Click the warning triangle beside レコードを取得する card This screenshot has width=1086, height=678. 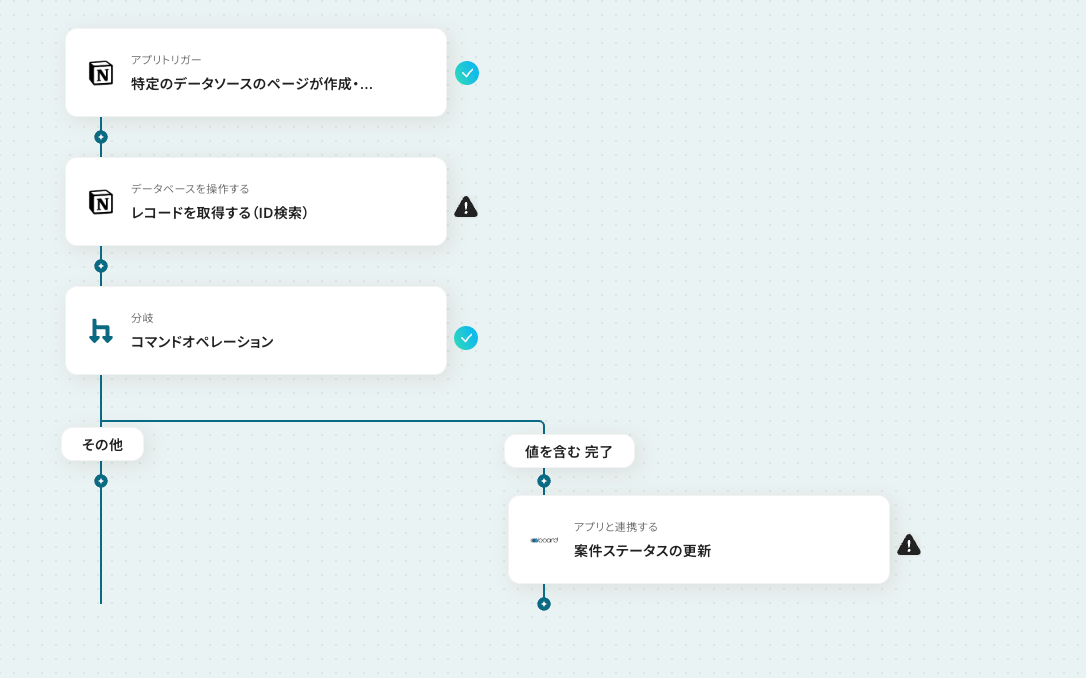pyautogui.click(x=466, y=207)
